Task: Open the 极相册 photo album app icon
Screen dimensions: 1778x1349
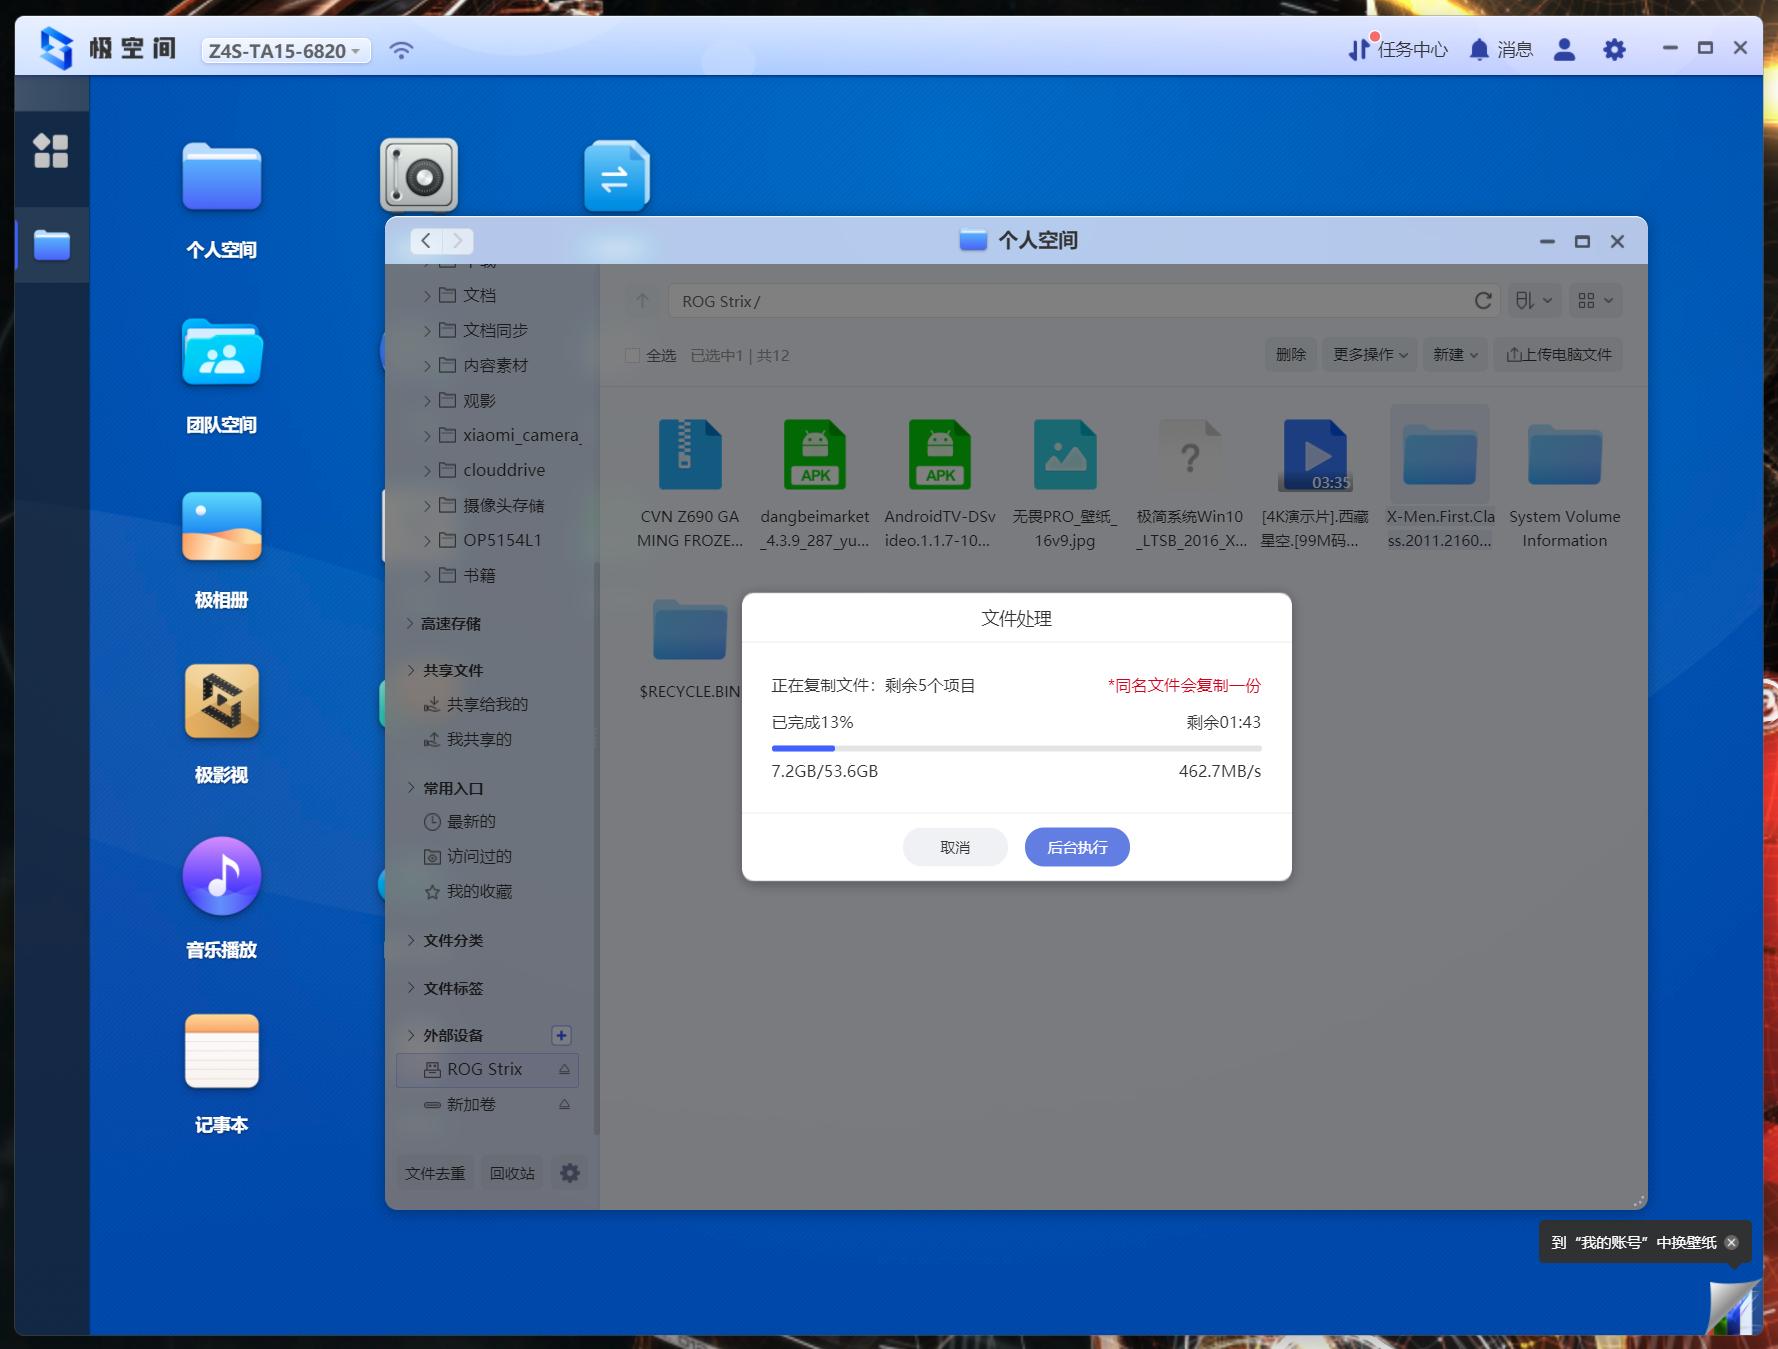Action: 221,527
